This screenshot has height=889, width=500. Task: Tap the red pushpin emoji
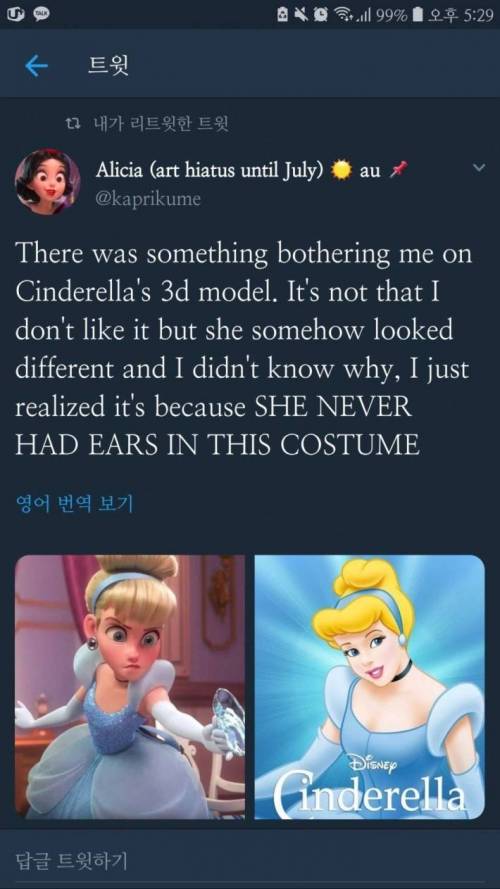tap(399, 169)
